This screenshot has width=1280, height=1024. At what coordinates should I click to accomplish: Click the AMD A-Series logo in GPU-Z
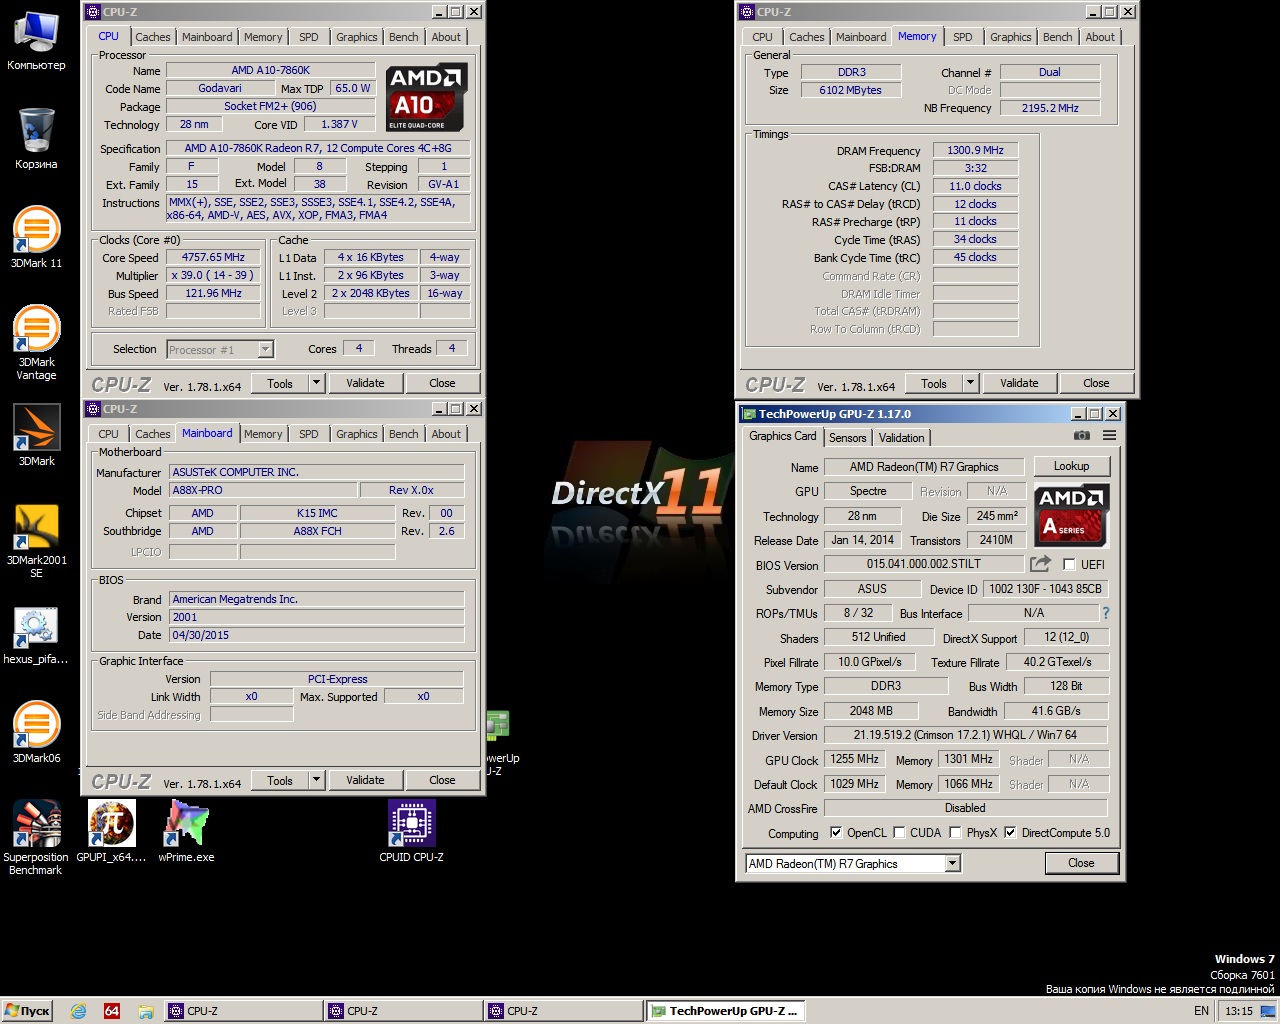pyautogui.click(x=1071, y=514)
